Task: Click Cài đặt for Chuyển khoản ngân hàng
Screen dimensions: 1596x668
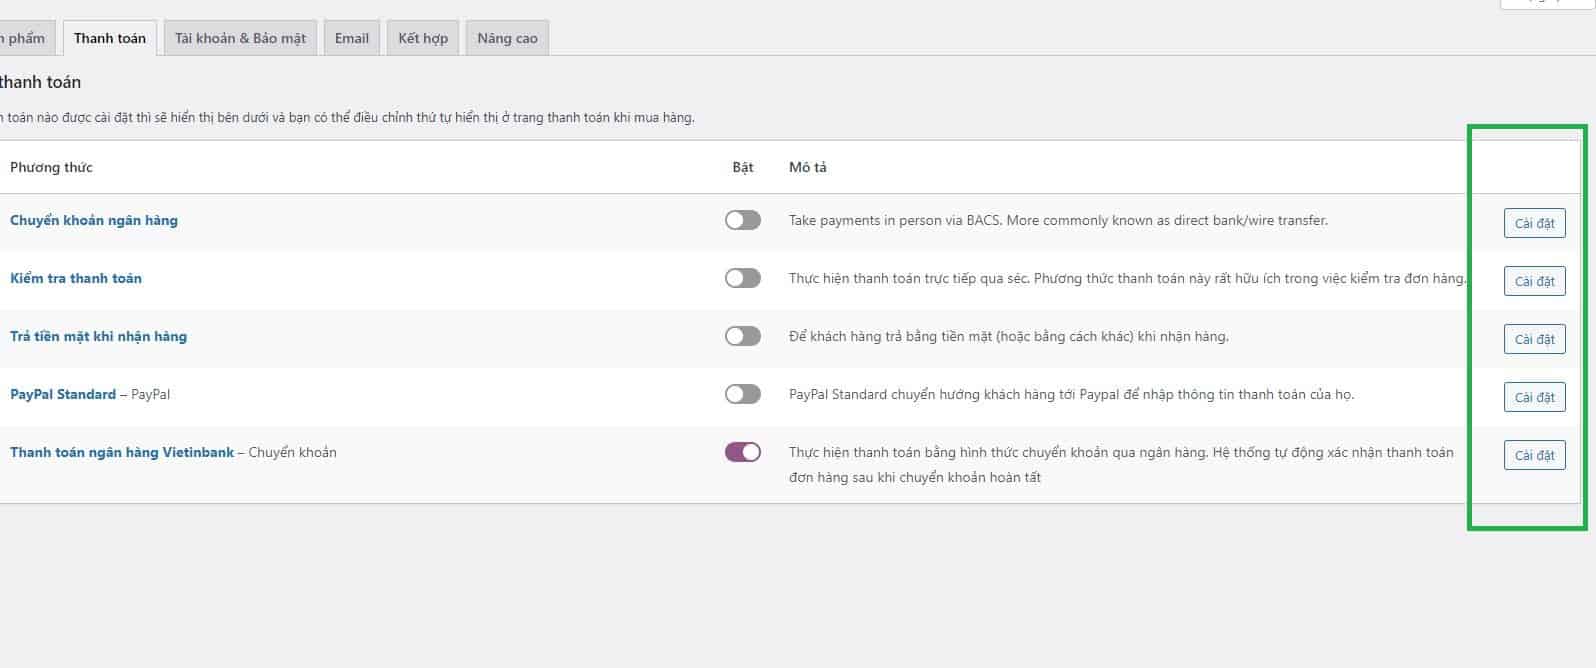Action: [1534, 223]
